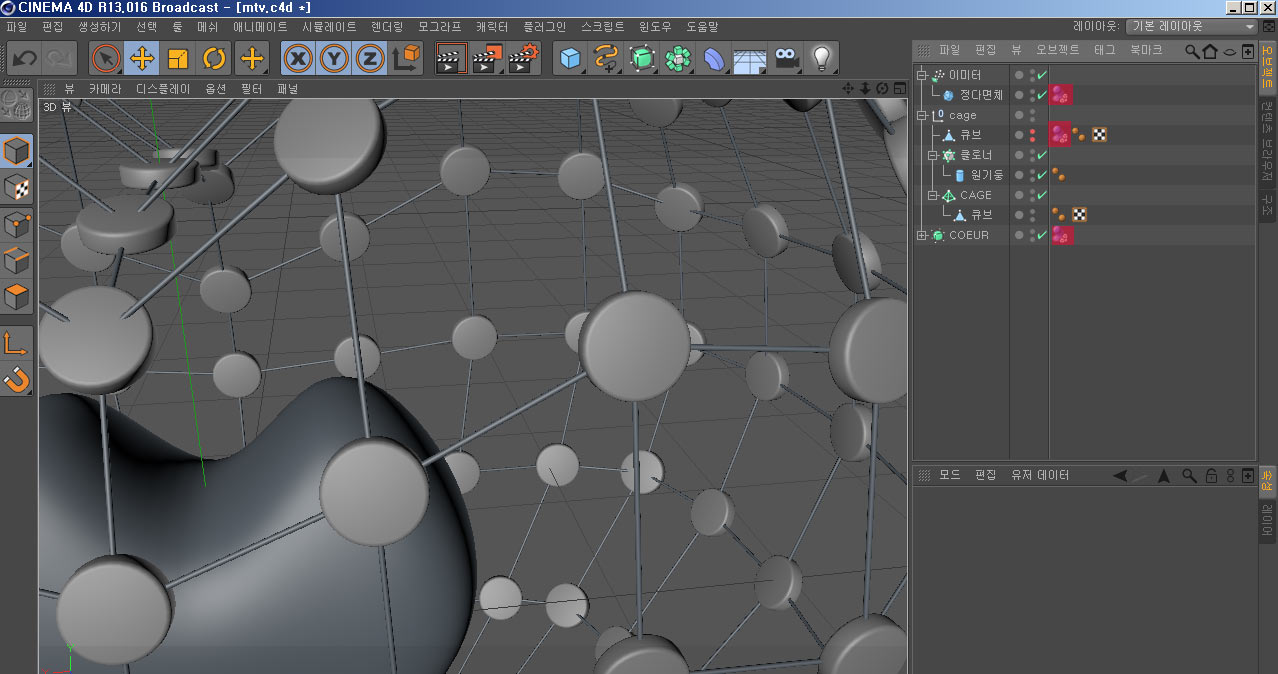
Task: Open Object Manager search magnifier
Action: coord(1192,50)
